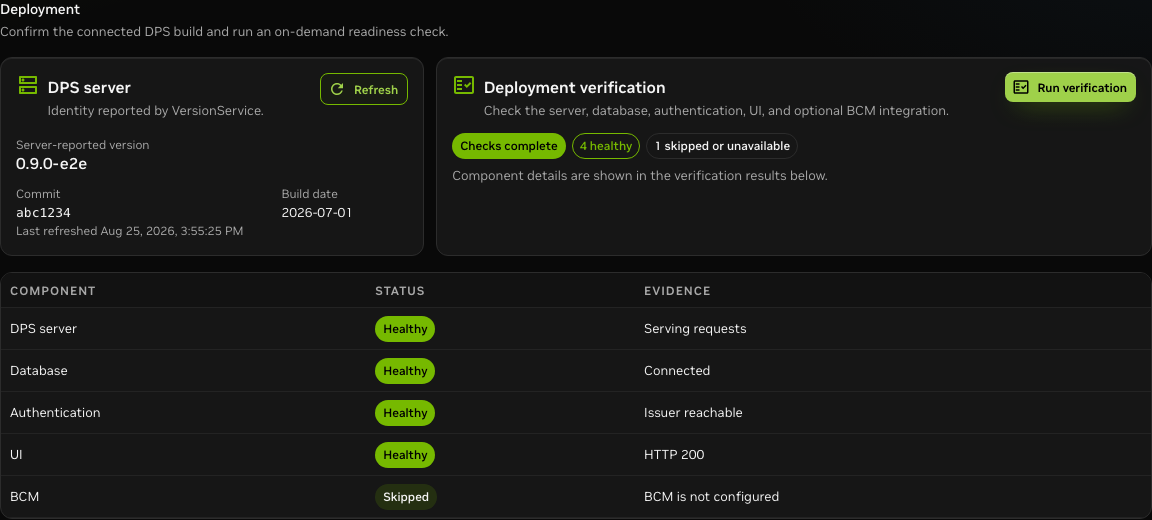
Task: Click the Deployment verification card title
Action: (575, 88)
